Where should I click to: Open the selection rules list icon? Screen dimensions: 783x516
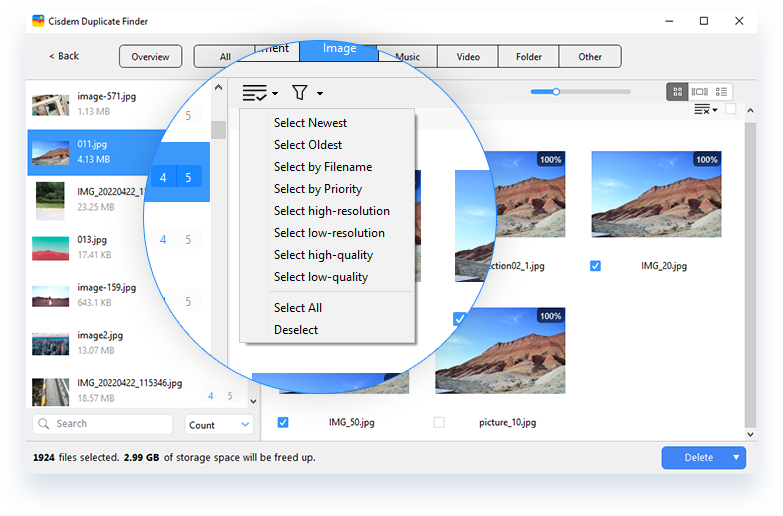point(256,93)
